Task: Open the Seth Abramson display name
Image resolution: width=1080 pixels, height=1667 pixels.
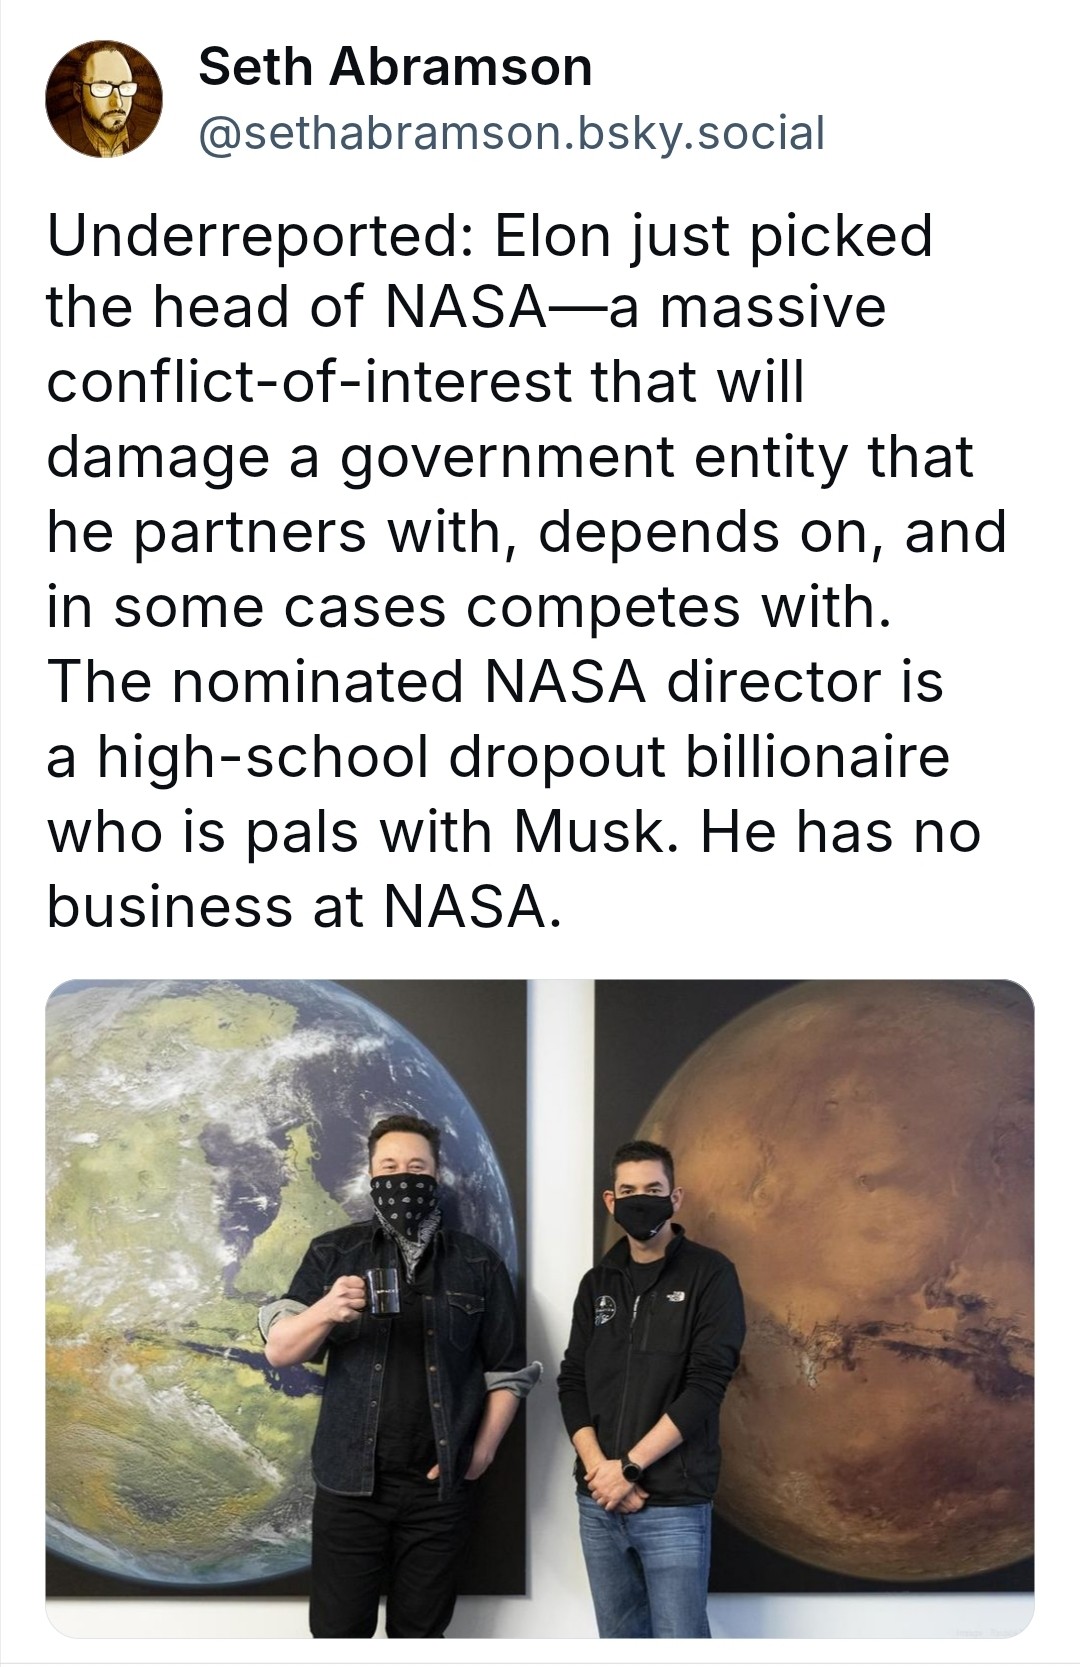Action: coord(395,68)
